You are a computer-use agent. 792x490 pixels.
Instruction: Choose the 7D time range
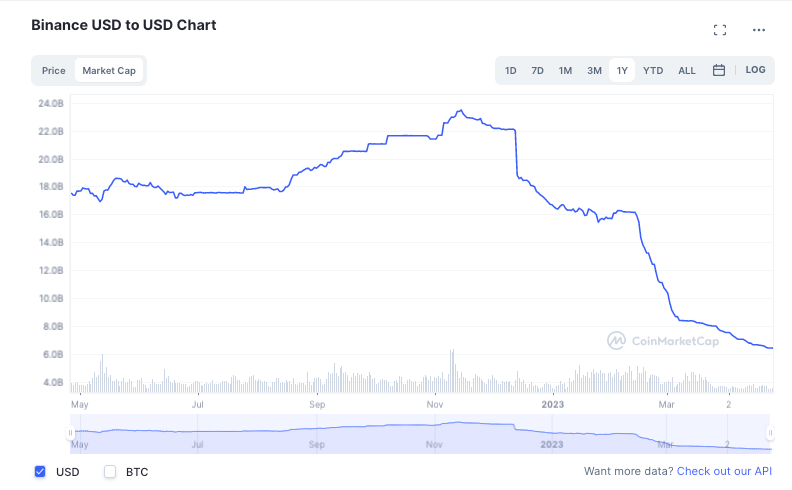click(538, 71)
